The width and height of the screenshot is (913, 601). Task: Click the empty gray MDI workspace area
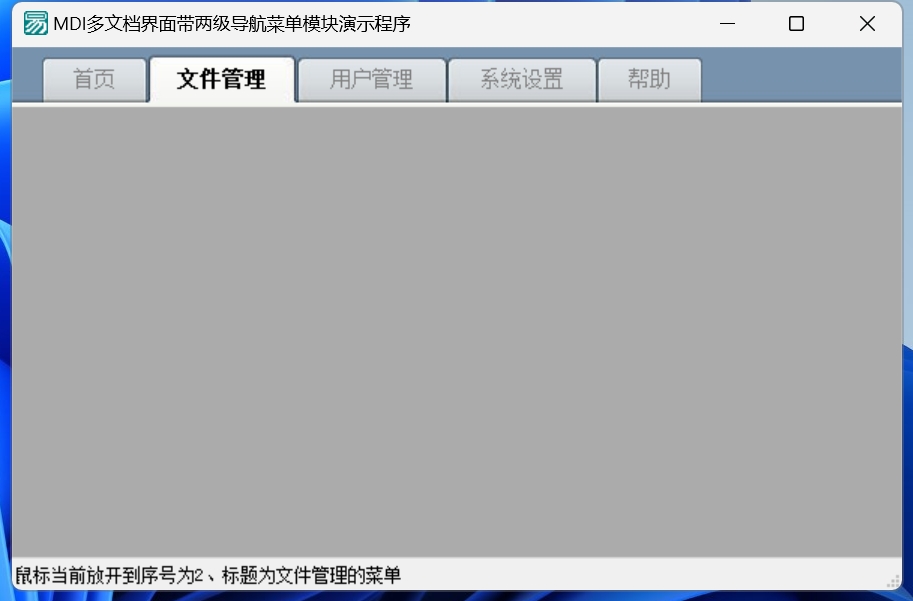[x=456, y=332]
